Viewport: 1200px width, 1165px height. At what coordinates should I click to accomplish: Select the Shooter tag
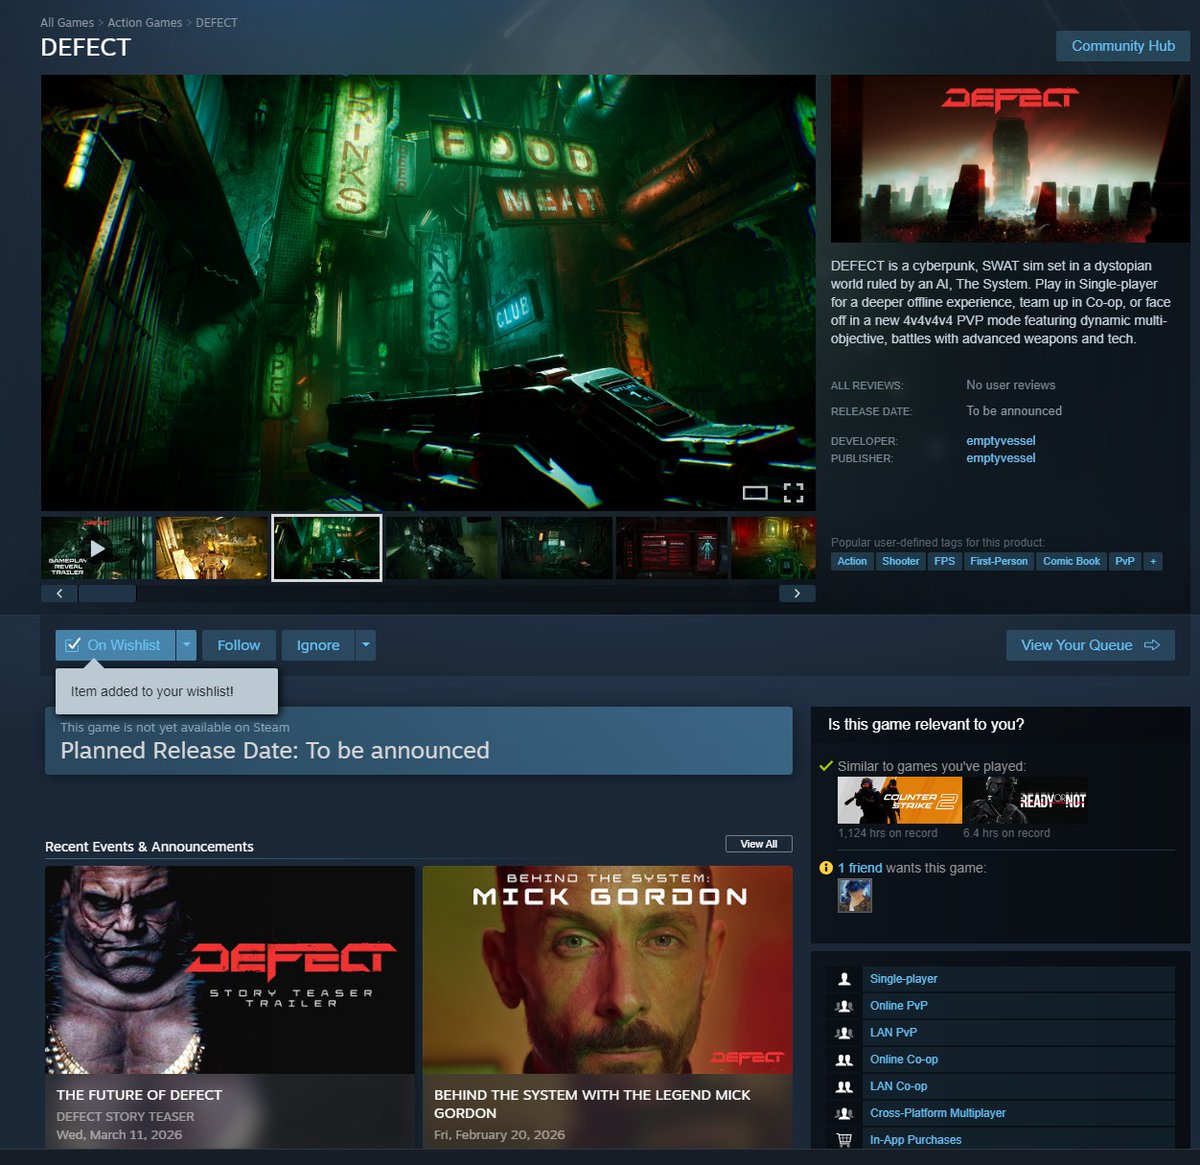pyautogui.click(x=900, y=561)
